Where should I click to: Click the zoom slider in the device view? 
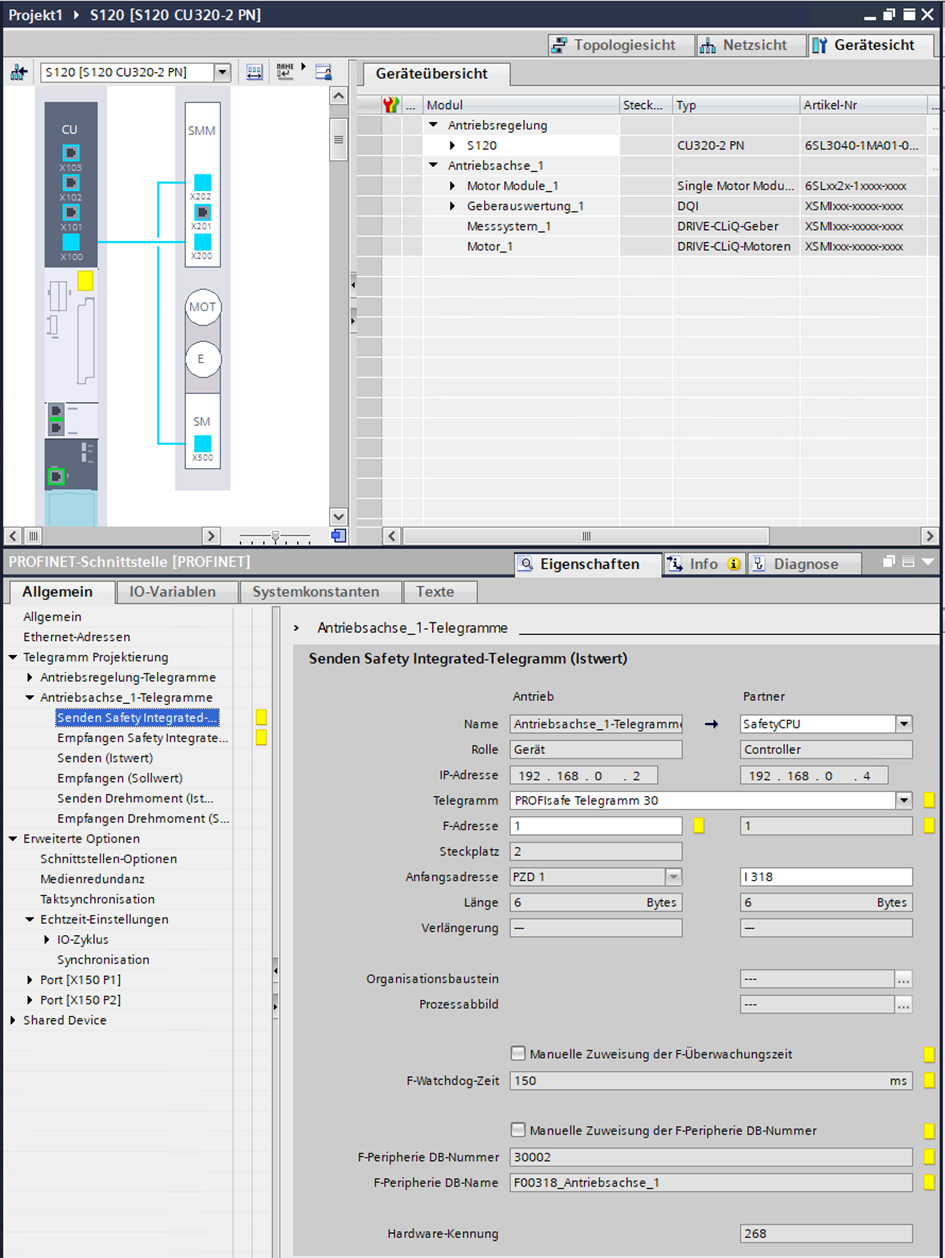[275, 536]
